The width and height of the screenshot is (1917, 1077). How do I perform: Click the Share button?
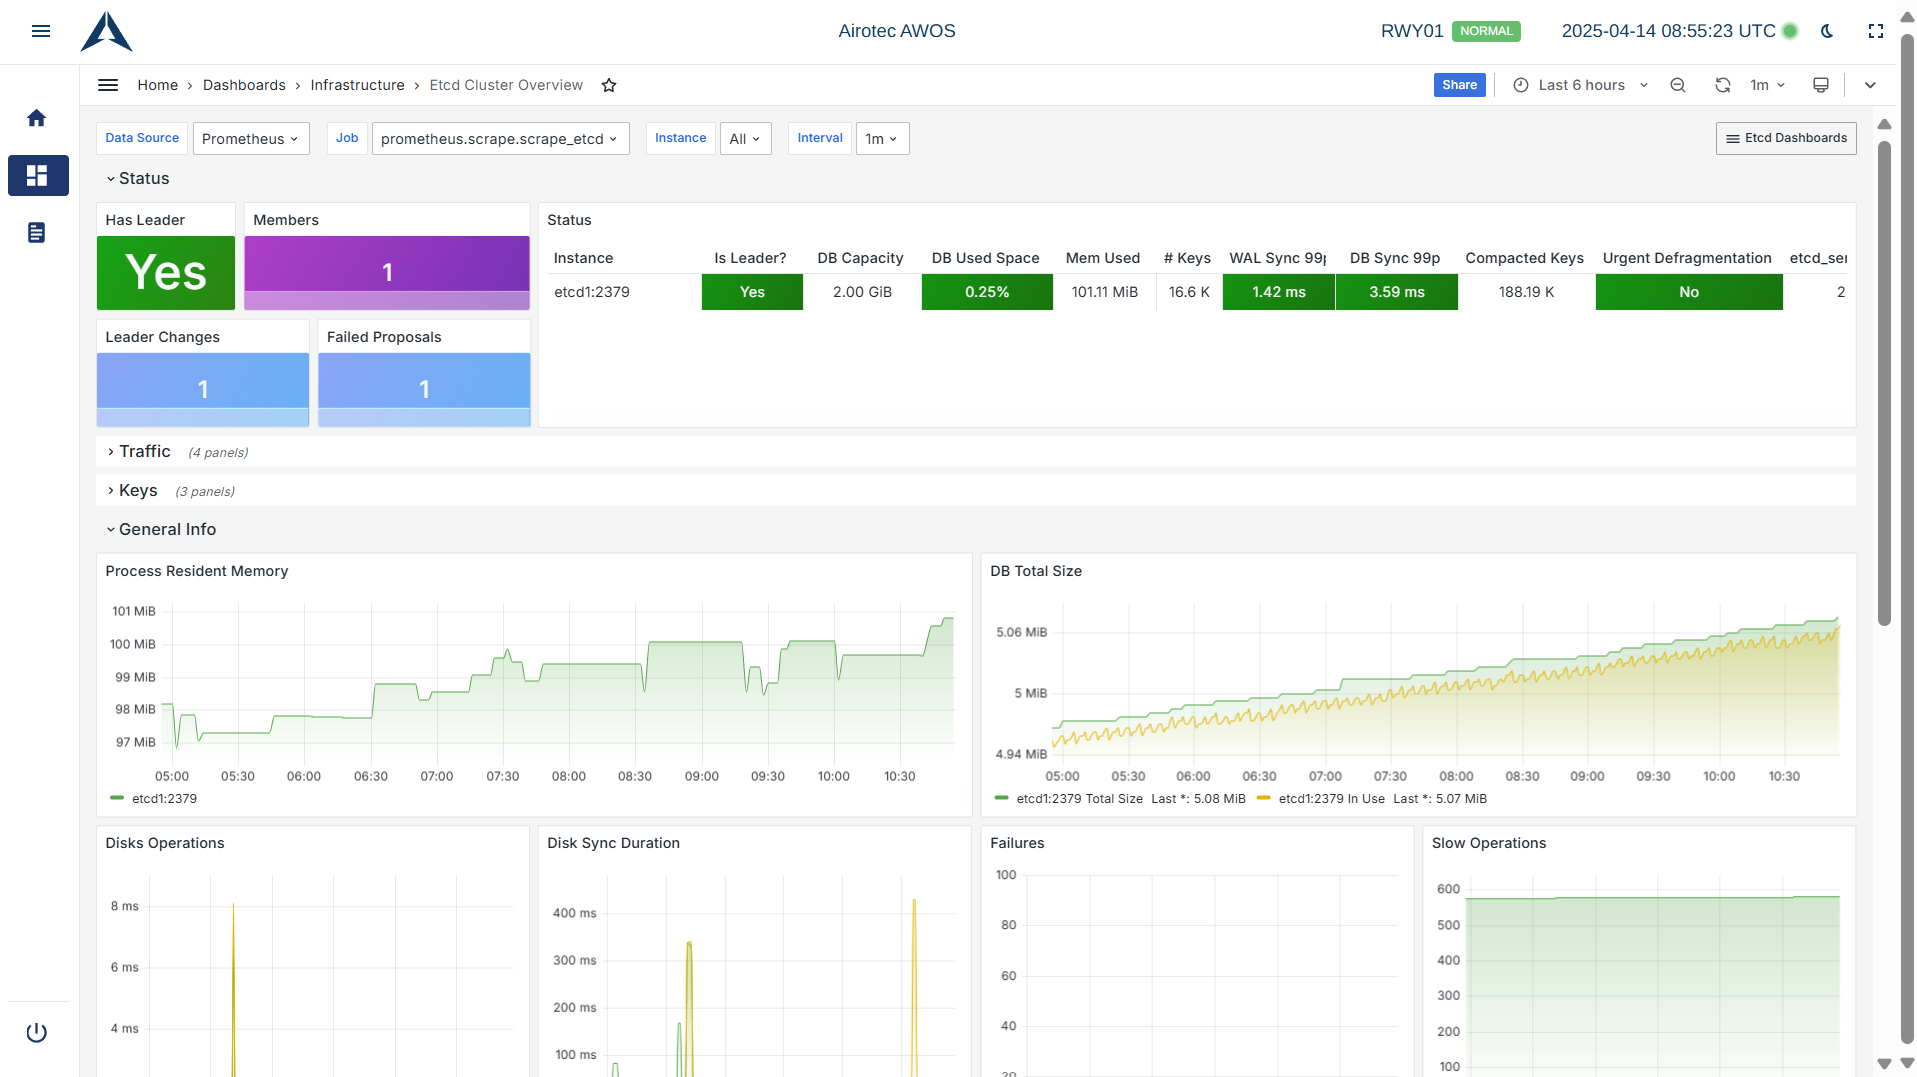pos(1459,86)
